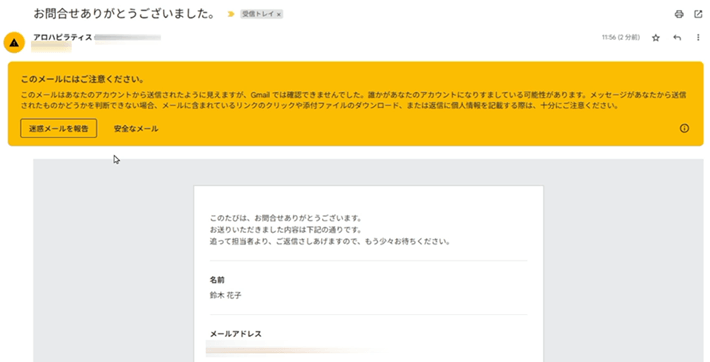
Task: Click the メールアドレス field label
Action: (235, 334)
